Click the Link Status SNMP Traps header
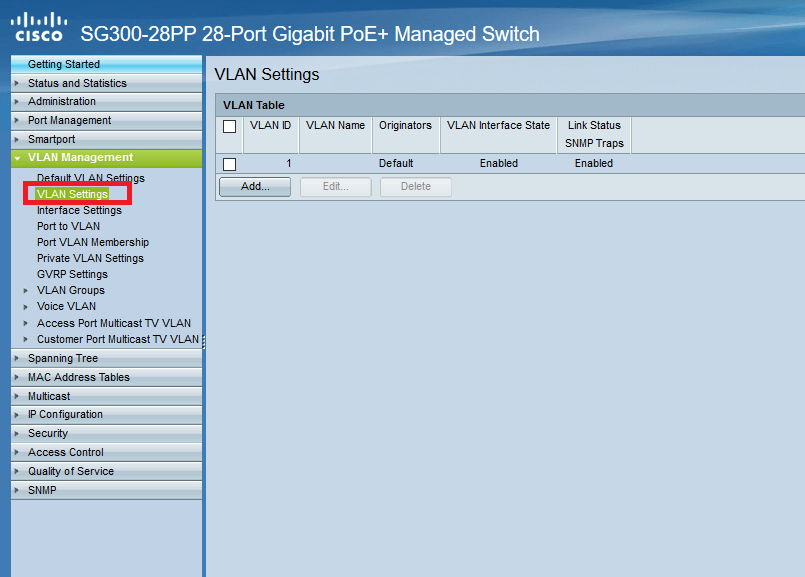Screen dimensions: 805x577 pos(595,134)
